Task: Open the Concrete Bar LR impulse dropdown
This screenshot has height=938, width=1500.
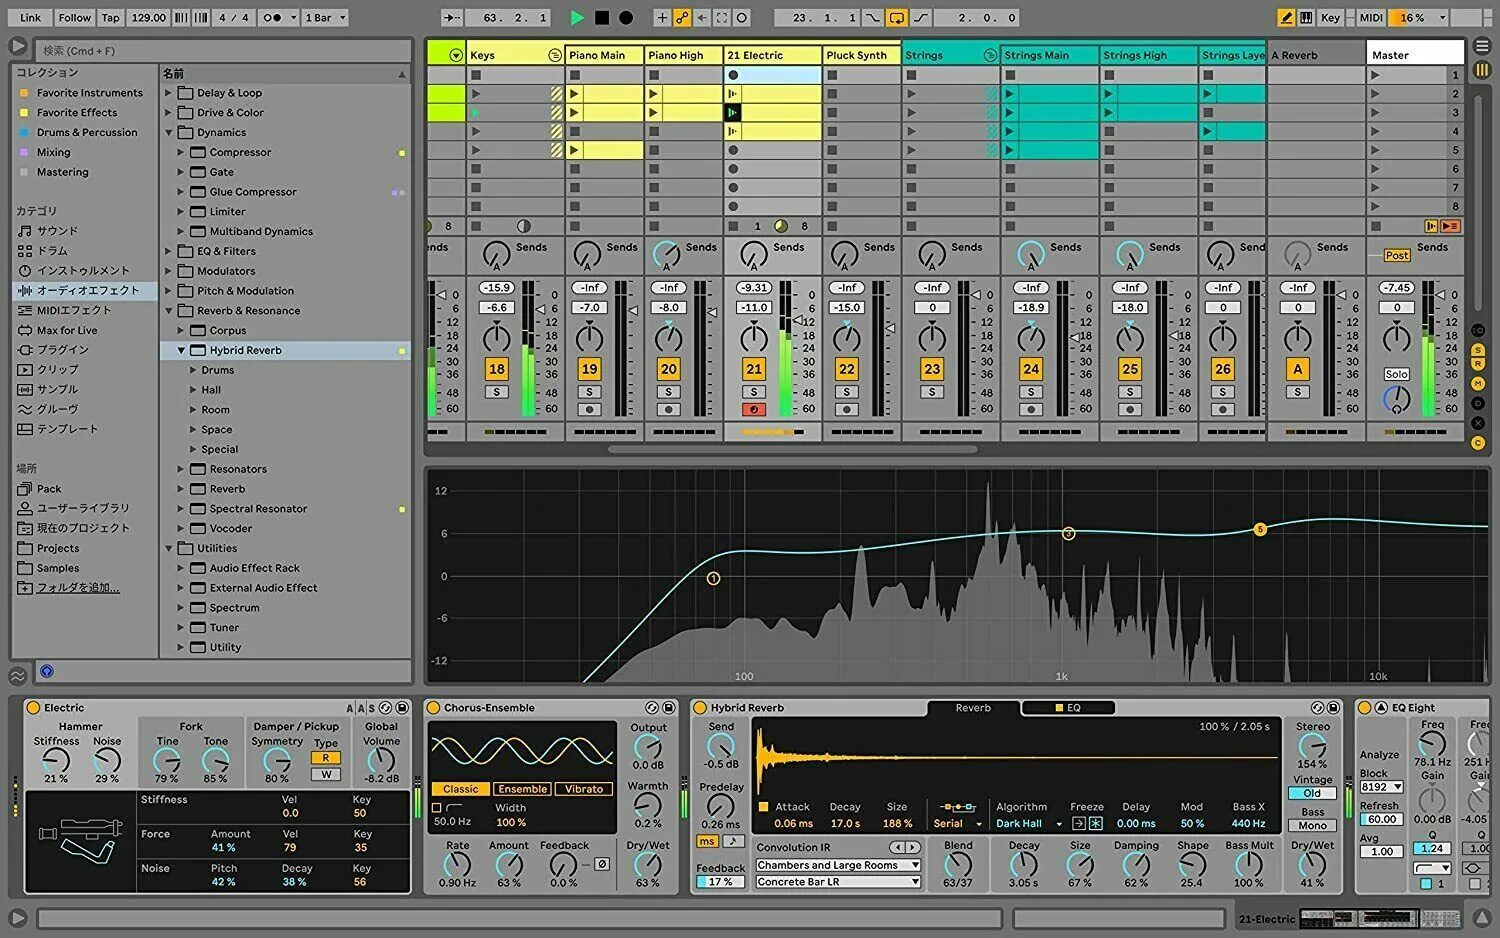Action: tap(838, 882)
